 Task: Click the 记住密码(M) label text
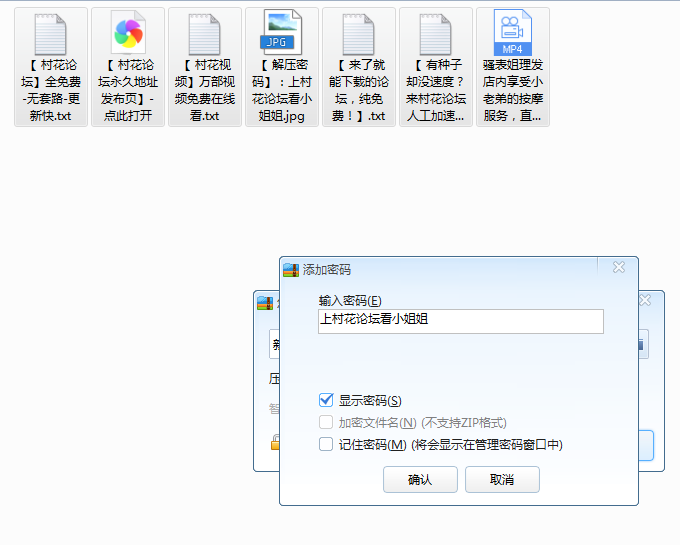click(x=372, y=444)
